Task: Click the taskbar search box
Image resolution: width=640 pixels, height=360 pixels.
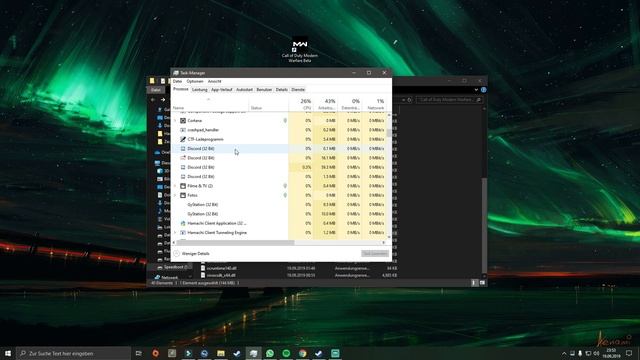Action: [73, 353]
